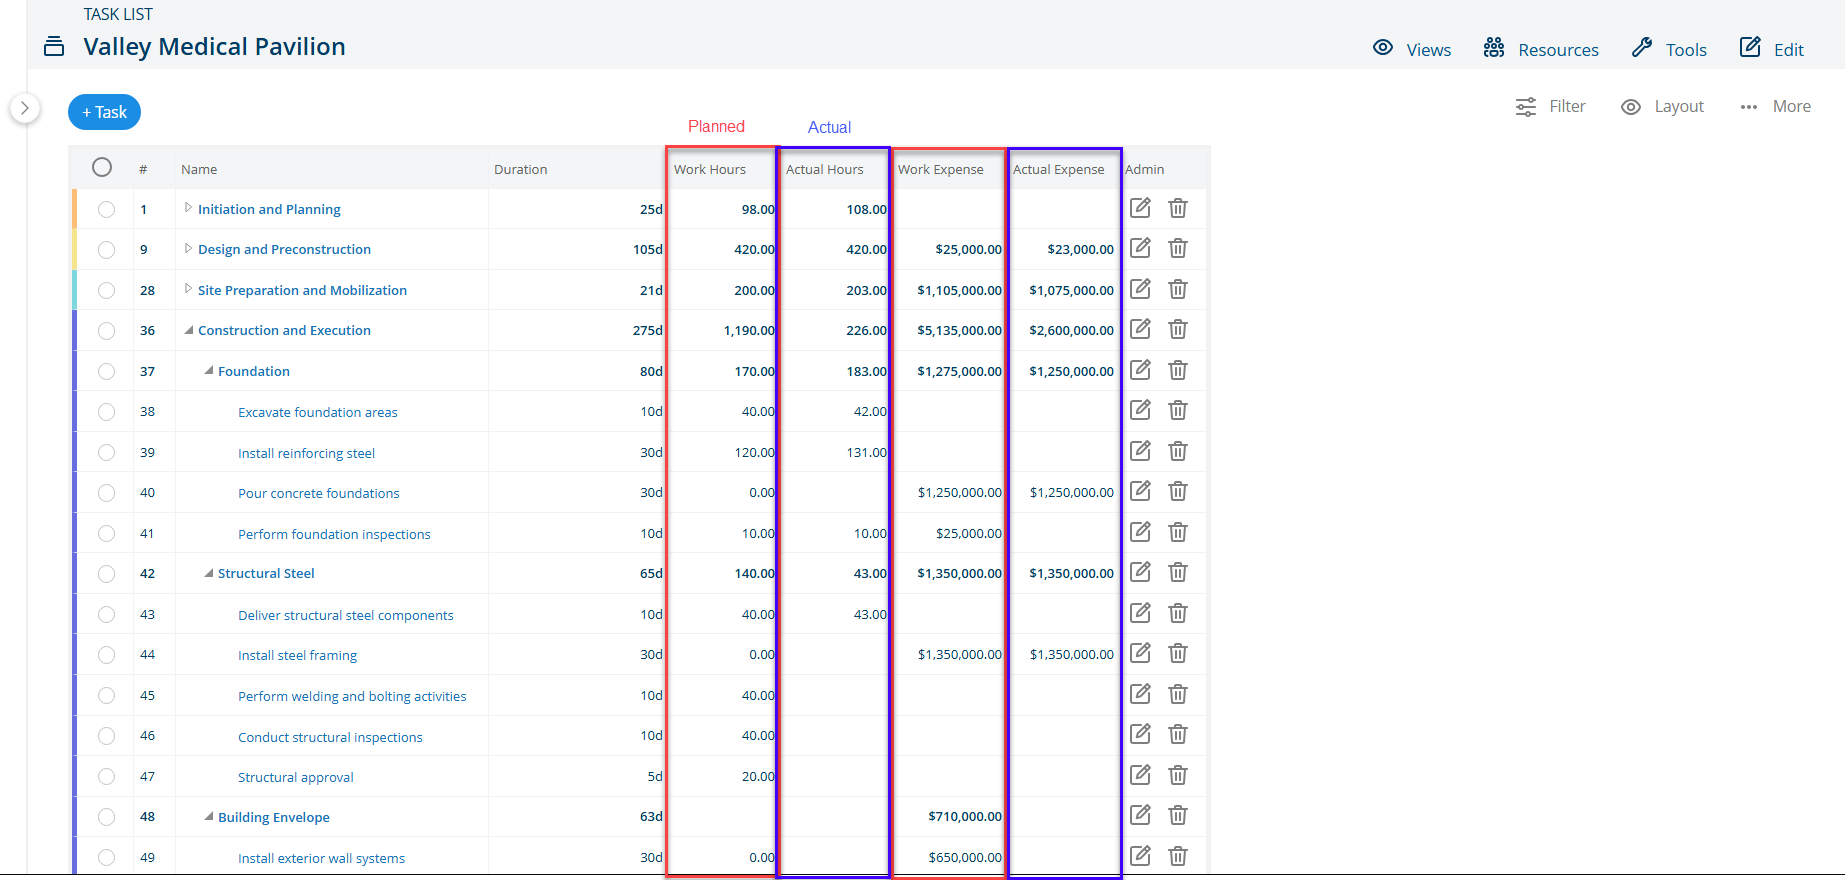Delete the Construction and Execution row
Image resolution: width=1845 pixels, height=880 pixels.
[x=1178, y=329]
